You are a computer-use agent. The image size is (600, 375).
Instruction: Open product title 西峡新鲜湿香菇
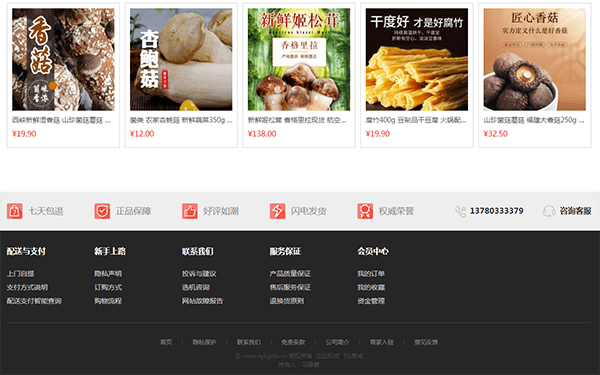pos(61,120)
